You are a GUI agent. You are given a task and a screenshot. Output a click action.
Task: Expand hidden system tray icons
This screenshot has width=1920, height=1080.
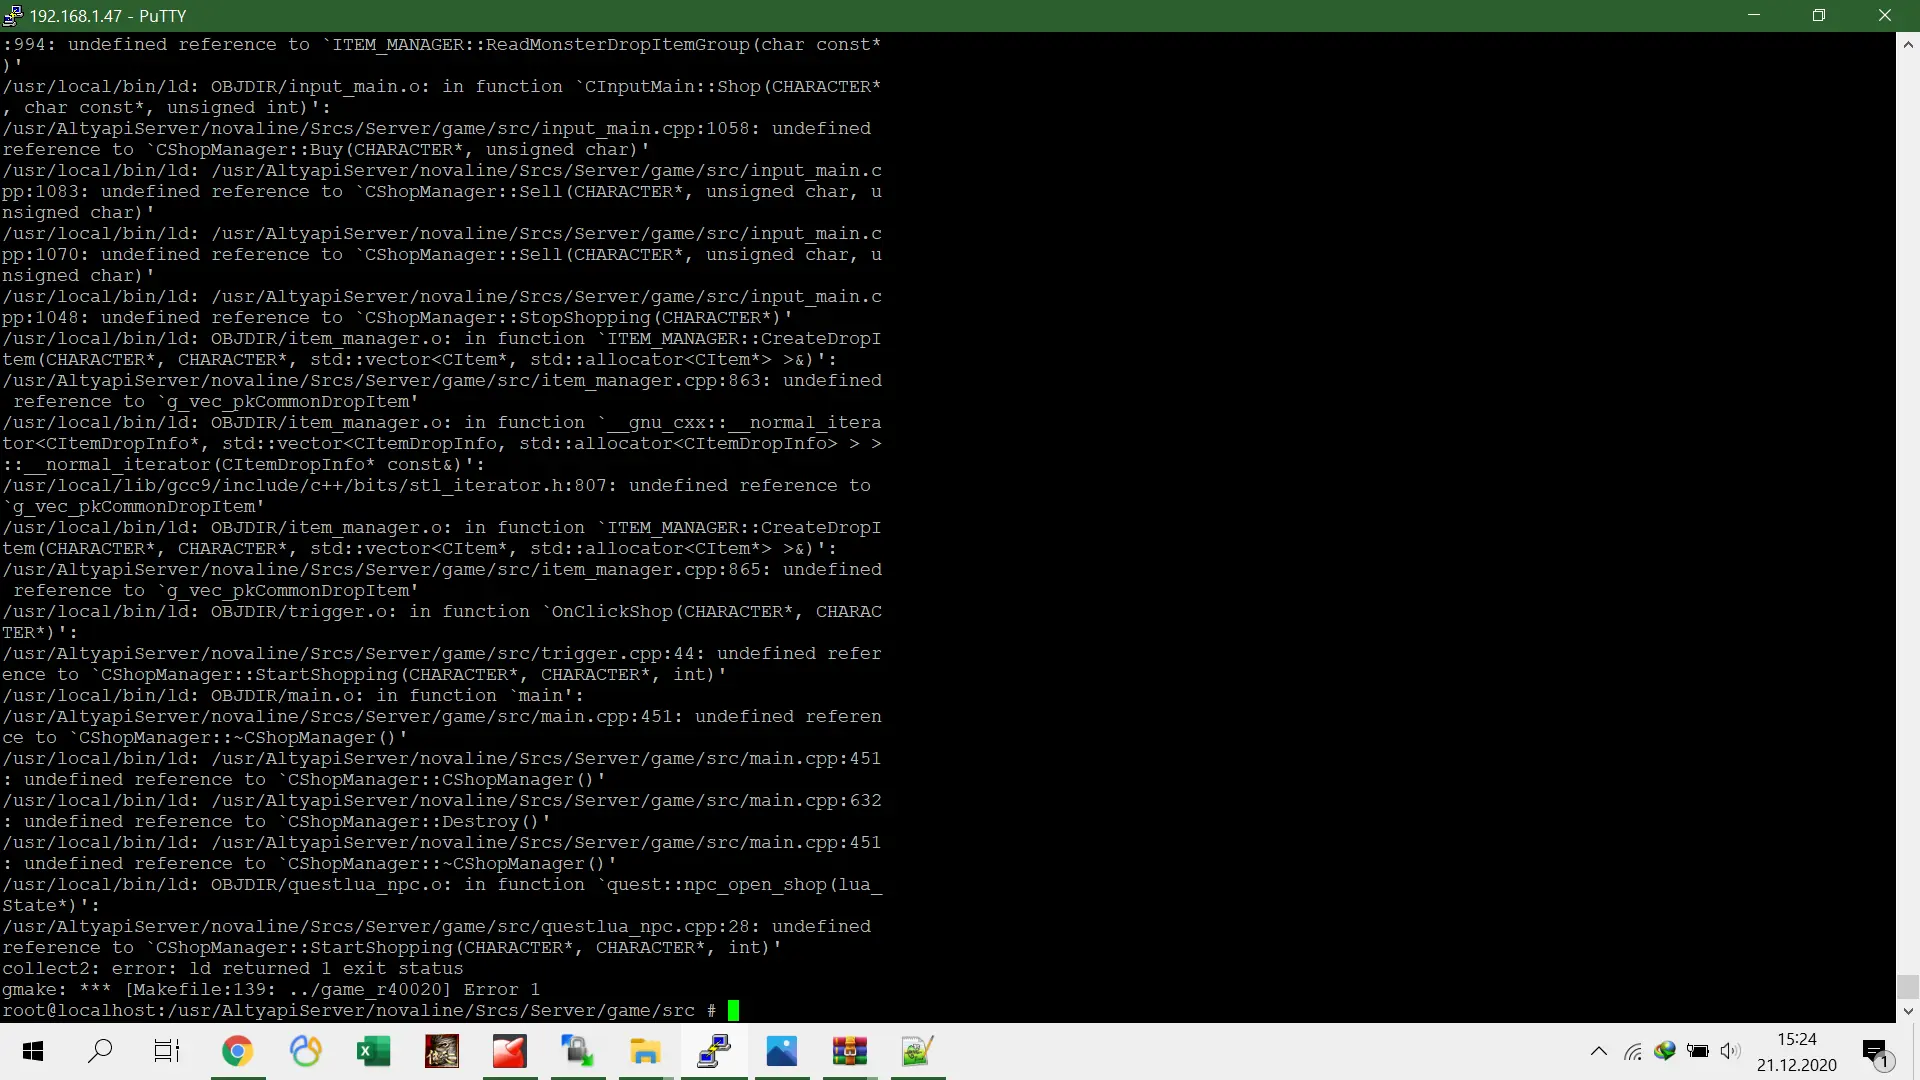click(x=1599, y=1051)
